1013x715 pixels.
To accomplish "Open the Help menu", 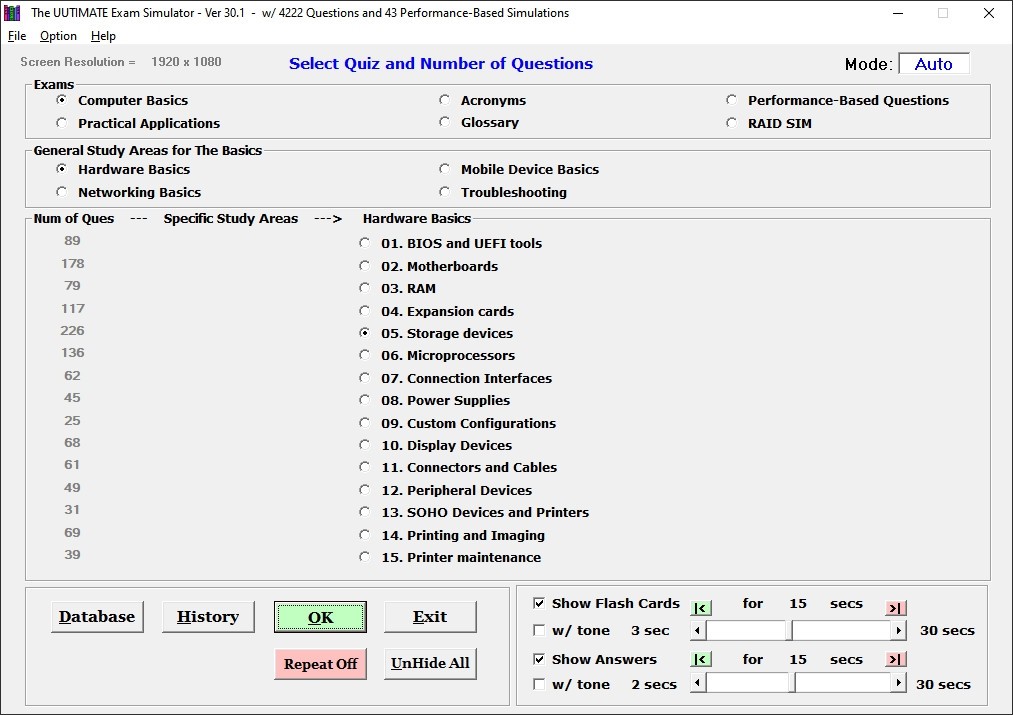I will click(103, 36).
